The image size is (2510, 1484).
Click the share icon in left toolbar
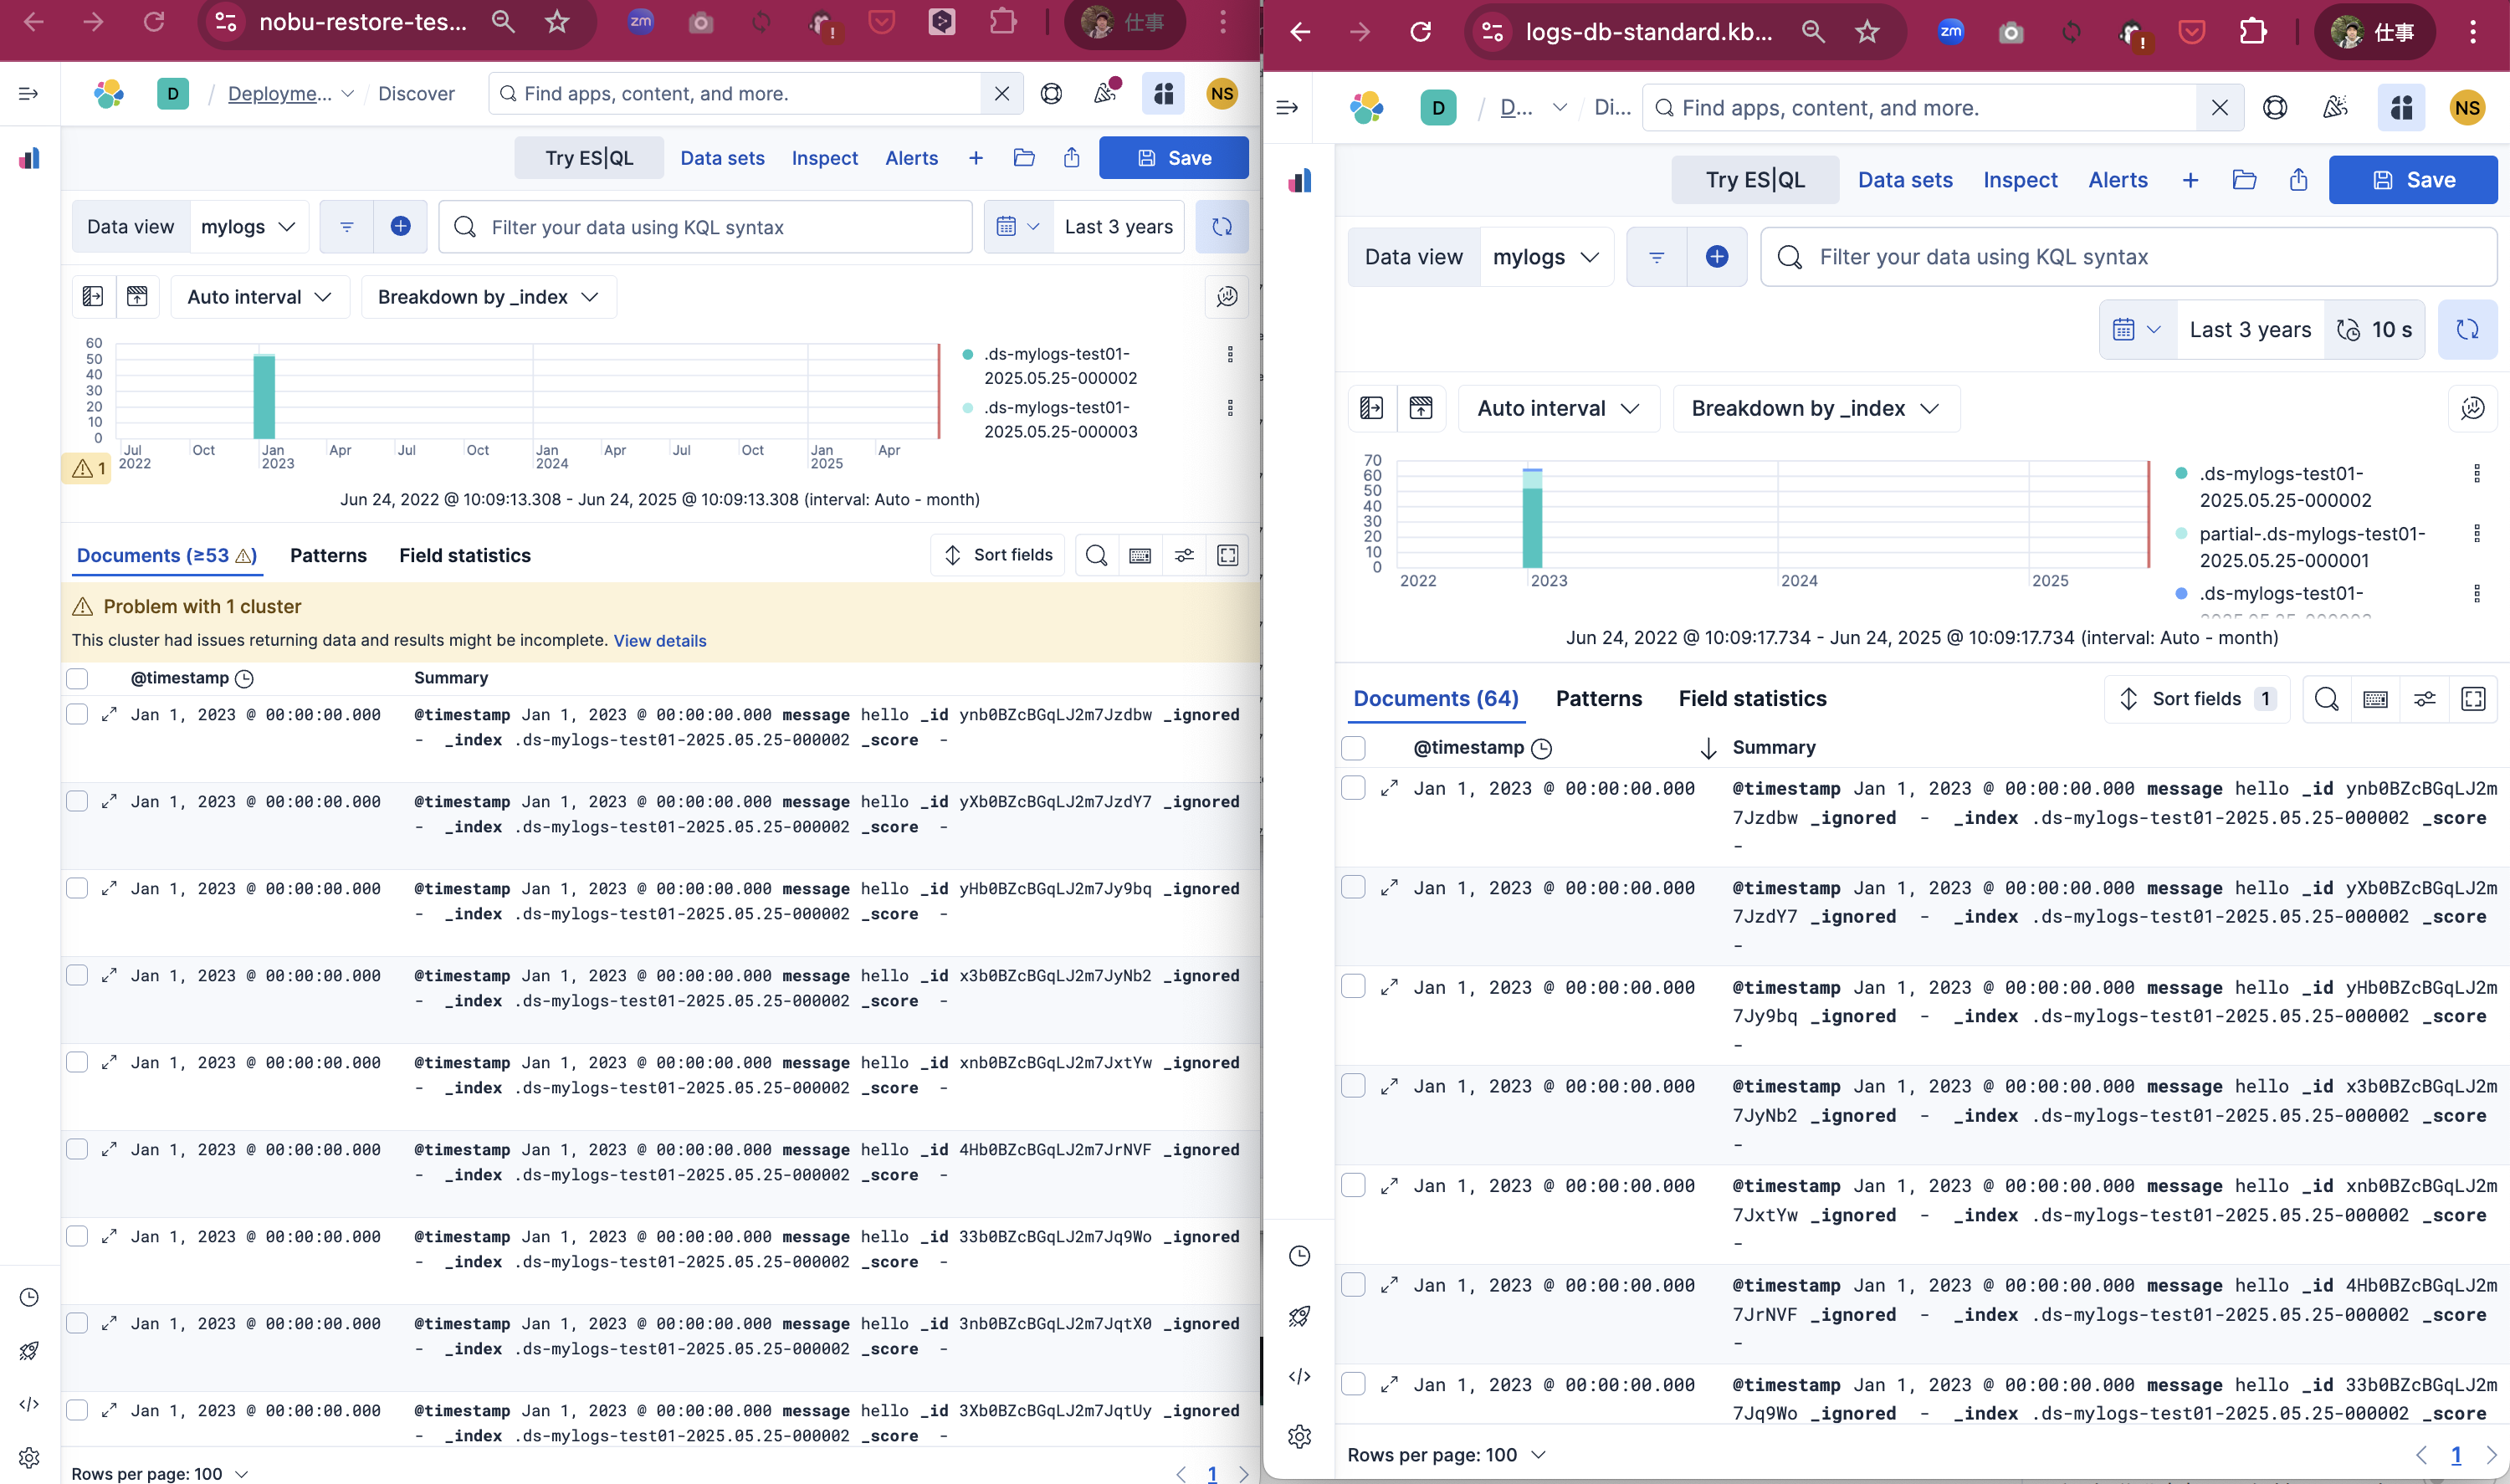click(x=1071, y=158)
